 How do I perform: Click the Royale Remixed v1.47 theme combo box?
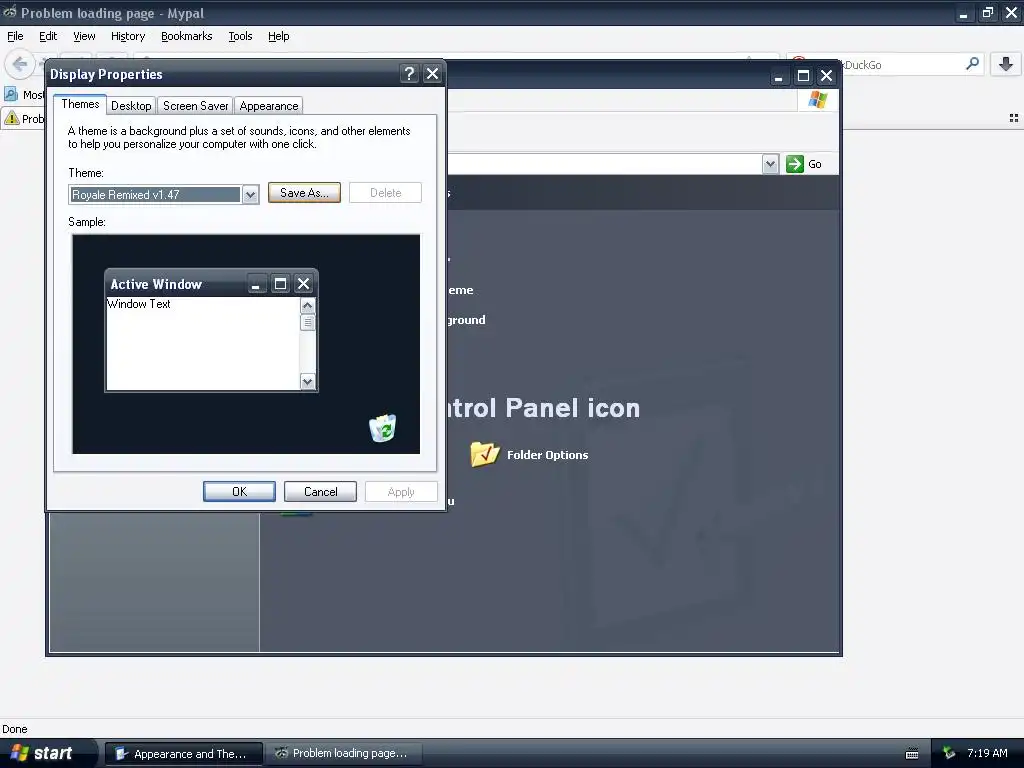click(x=163, y=195)
